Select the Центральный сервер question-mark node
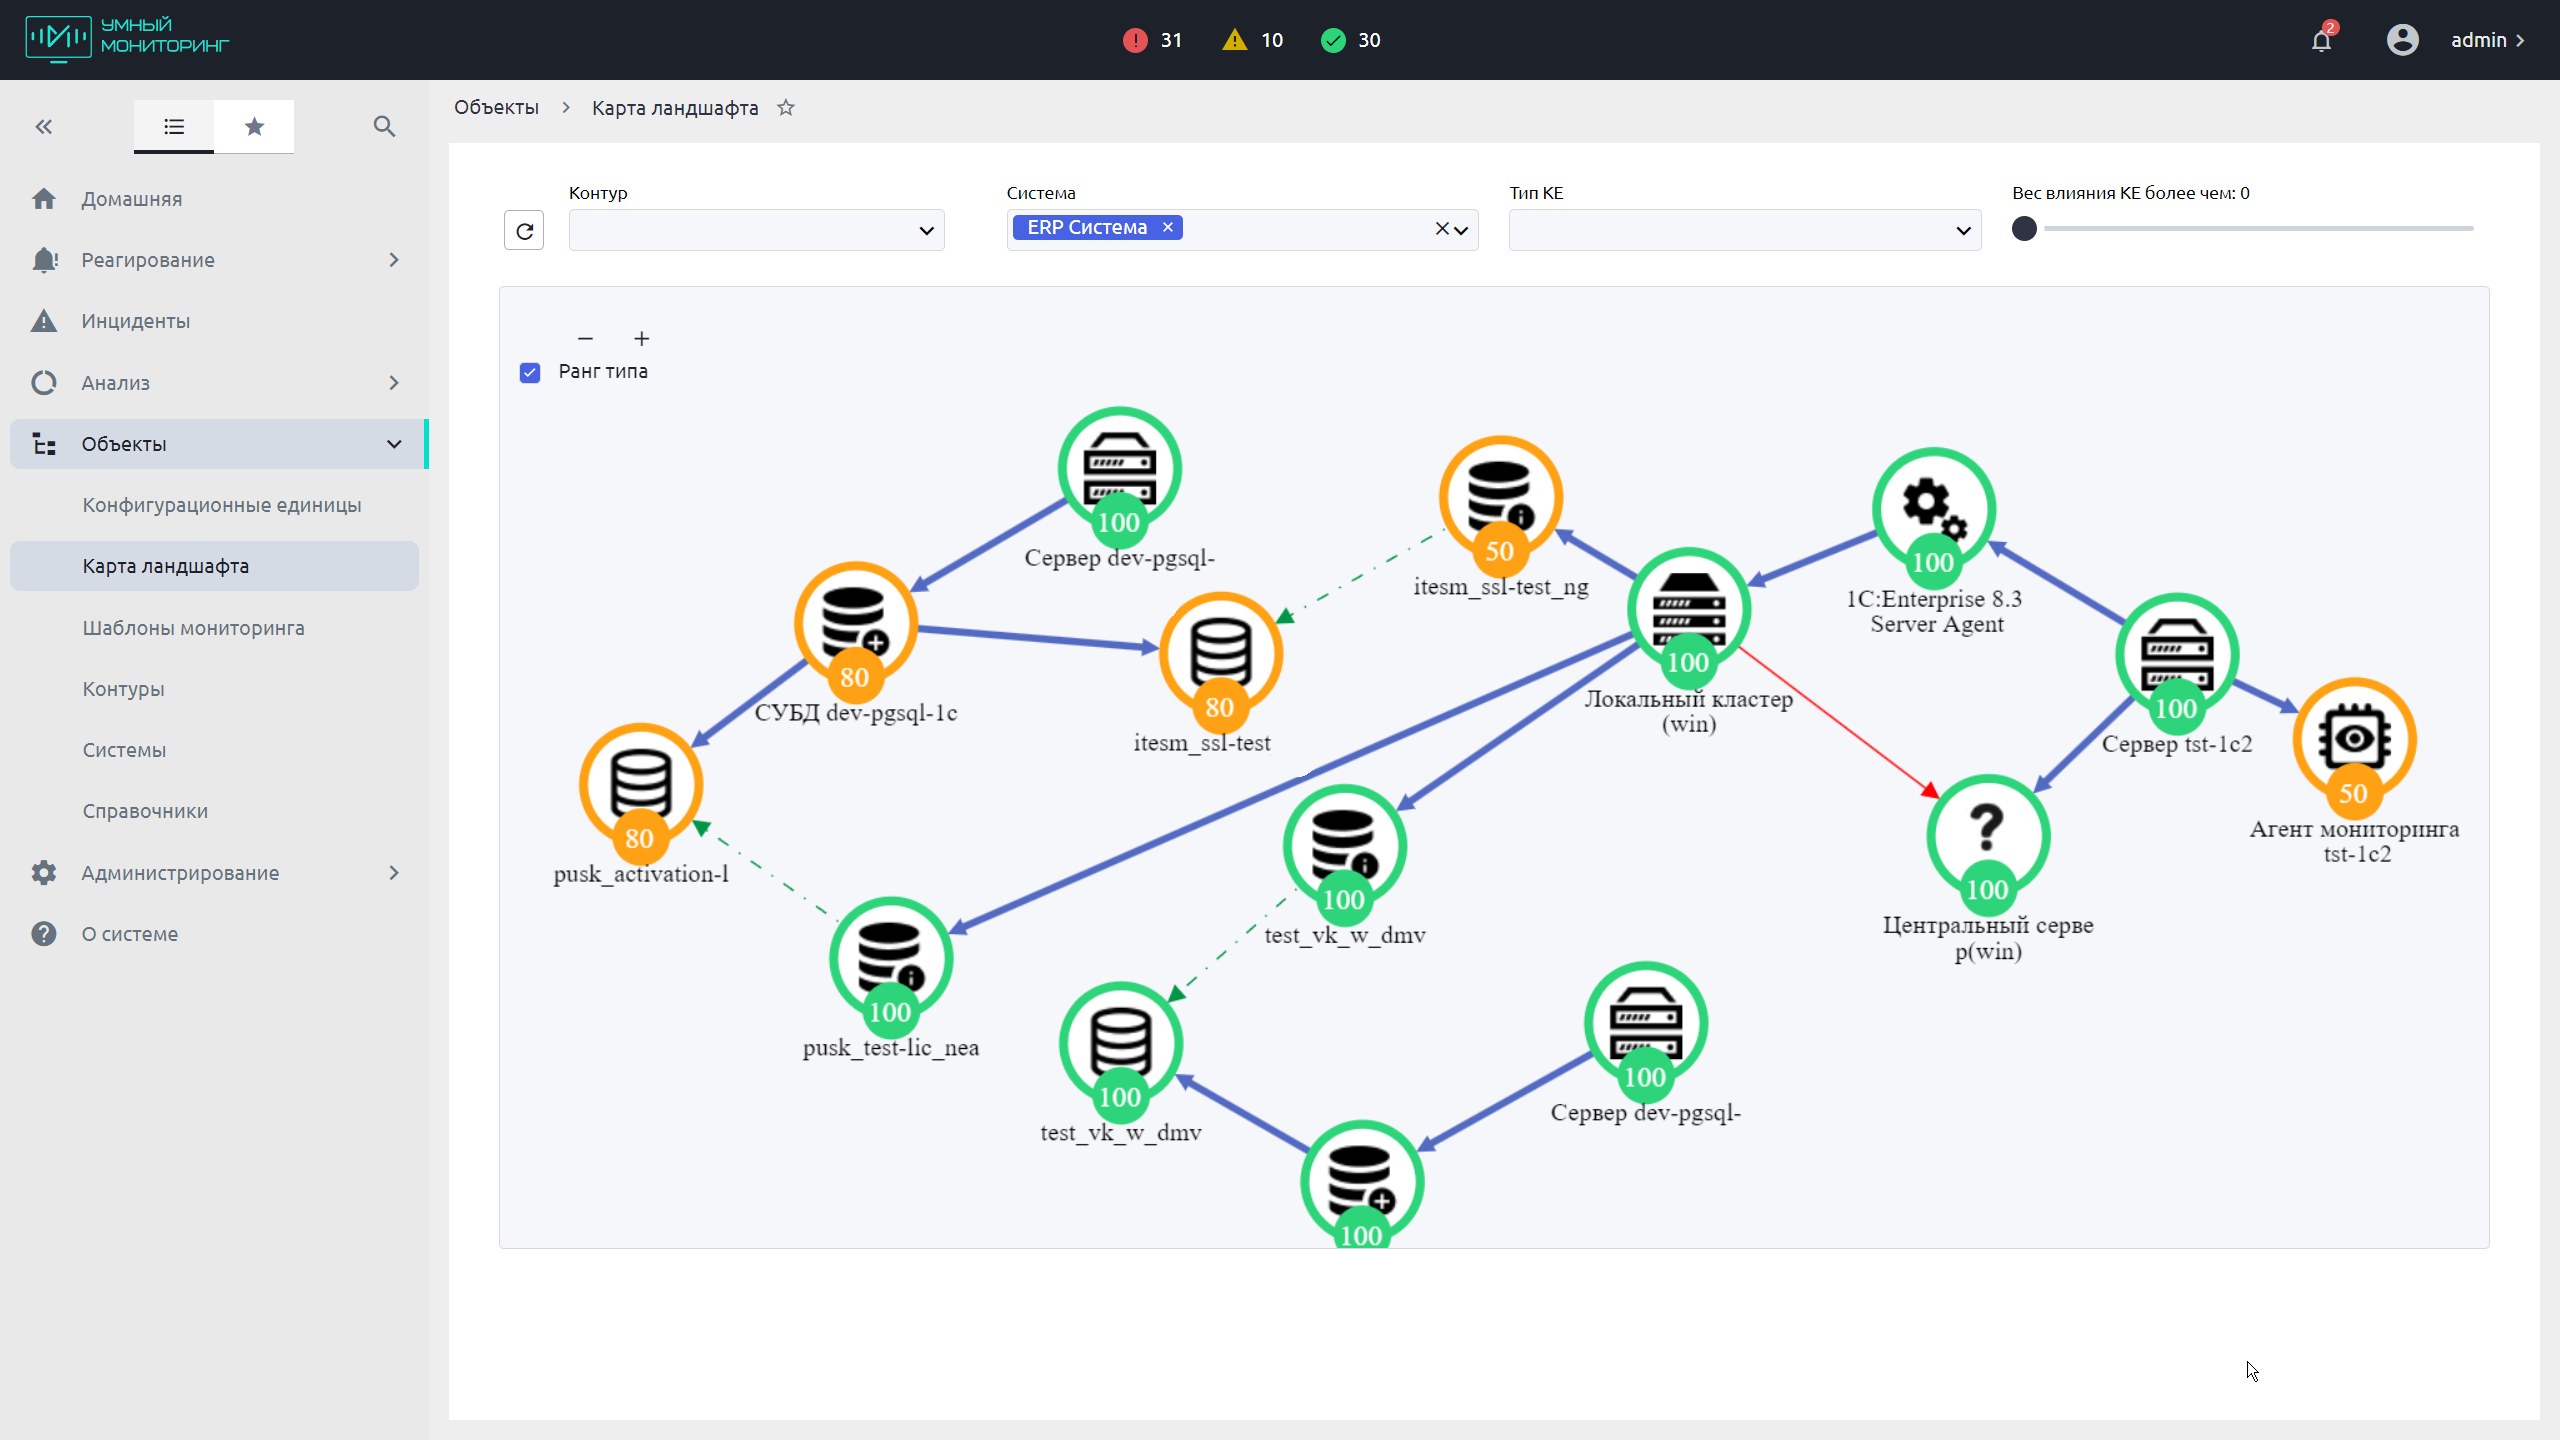The height and width of the screenshot is (1440, 2560). [x=1987, y=835]
